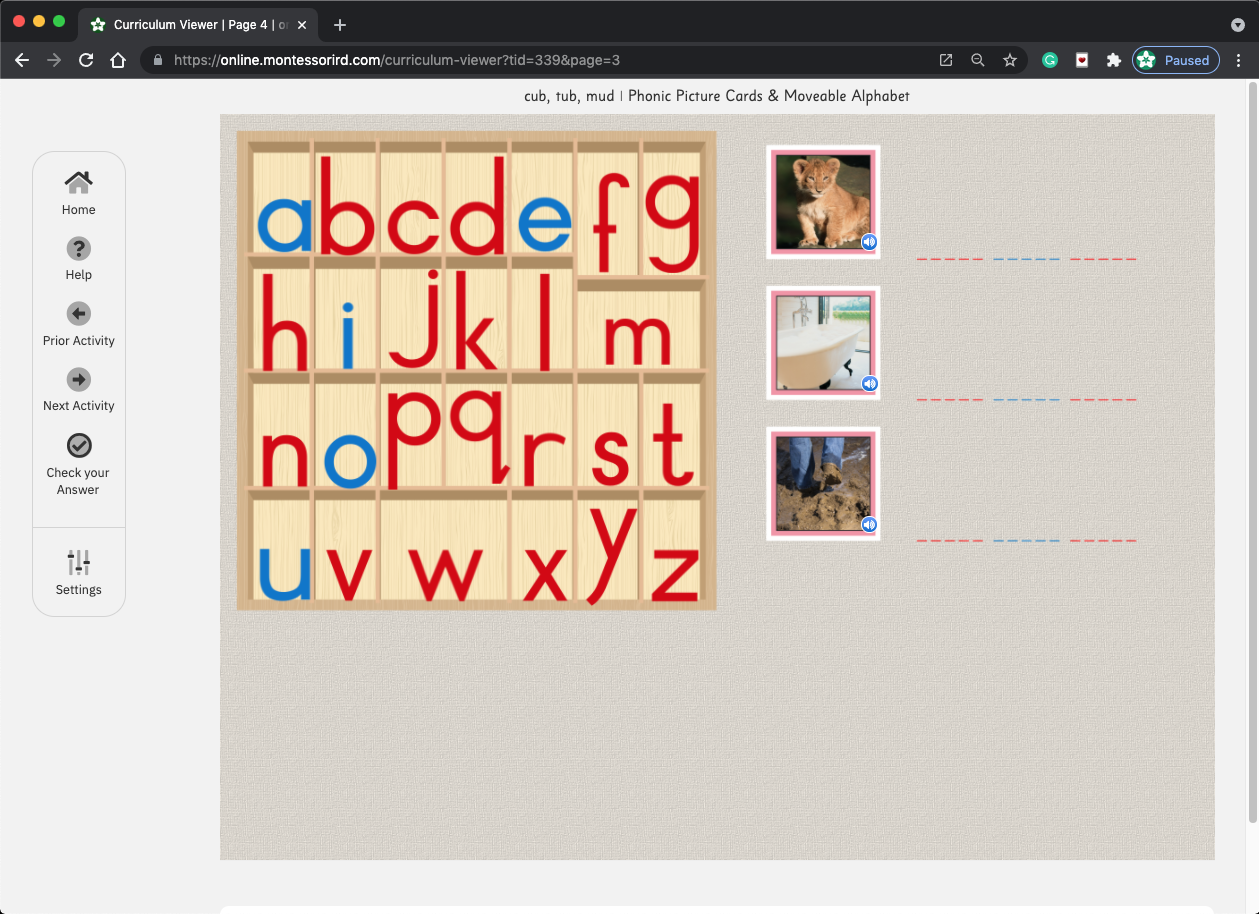The width and height of the screenshot is (1259, 914).
Task: Click the Paused profile button
Action: (x=1176, y=60)
